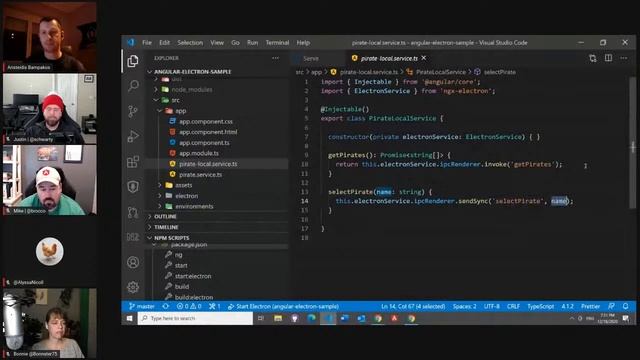Viewport: 640px width, 360px height.
Task: Open the compare changes editor icon
Action: [593, 58]
